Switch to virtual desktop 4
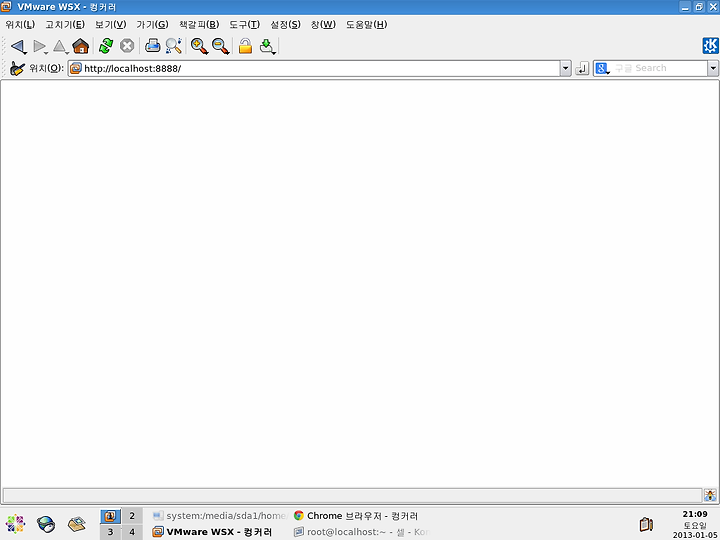 (x=132, y=532)
